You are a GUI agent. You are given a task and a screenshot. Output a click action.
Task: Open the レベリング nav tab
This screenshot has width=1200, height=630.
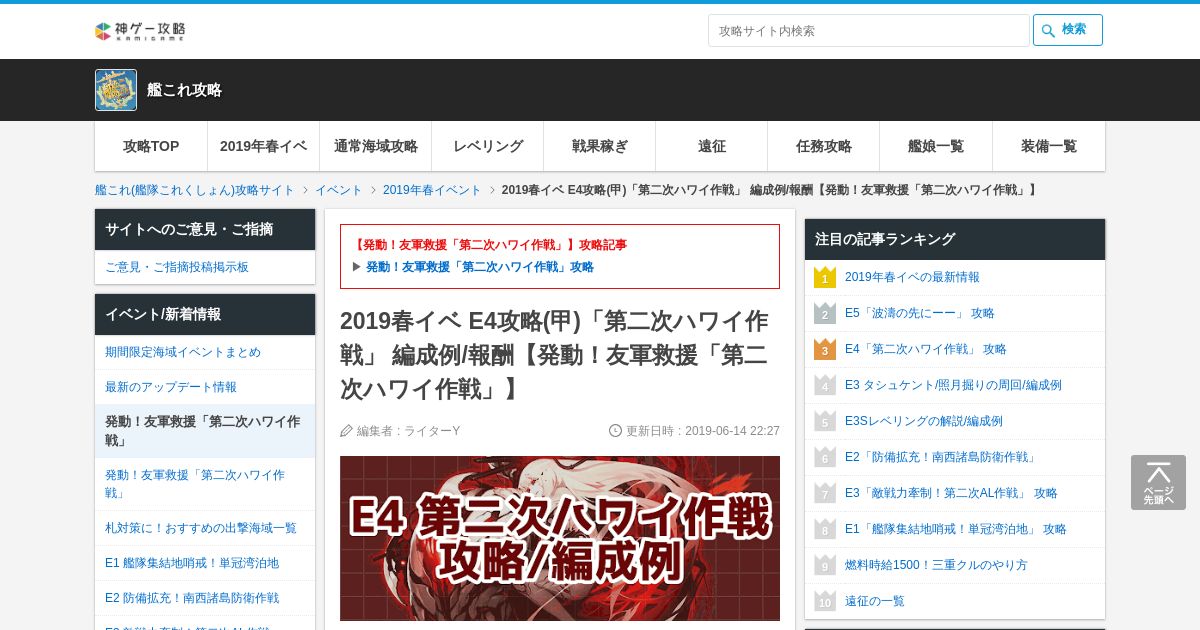(488, 146)
